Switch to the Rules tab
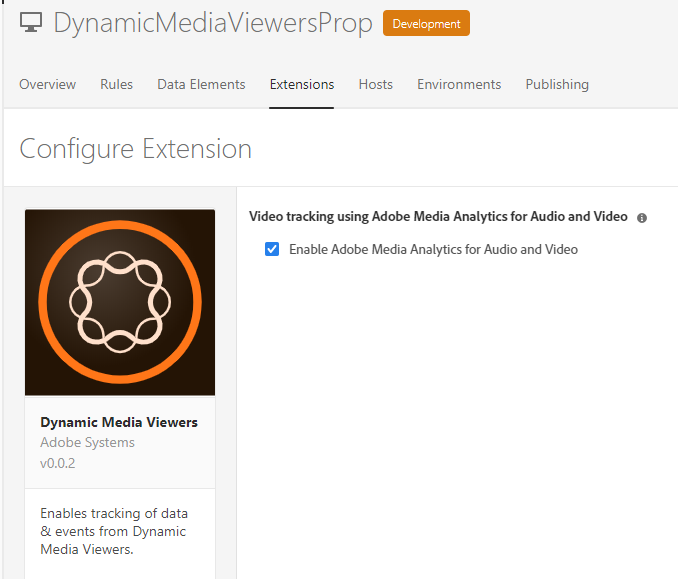678x579 pixels. tap(116, 84)
